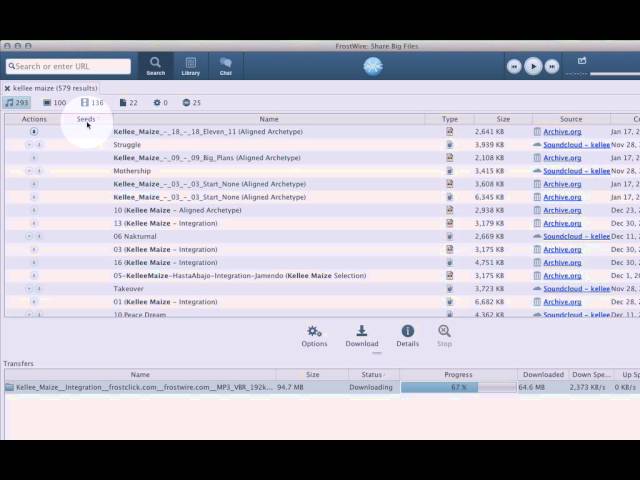Screen dimensions: 640x480
Task: Click action icon for 13 Integration row
Action: (34, 223)
